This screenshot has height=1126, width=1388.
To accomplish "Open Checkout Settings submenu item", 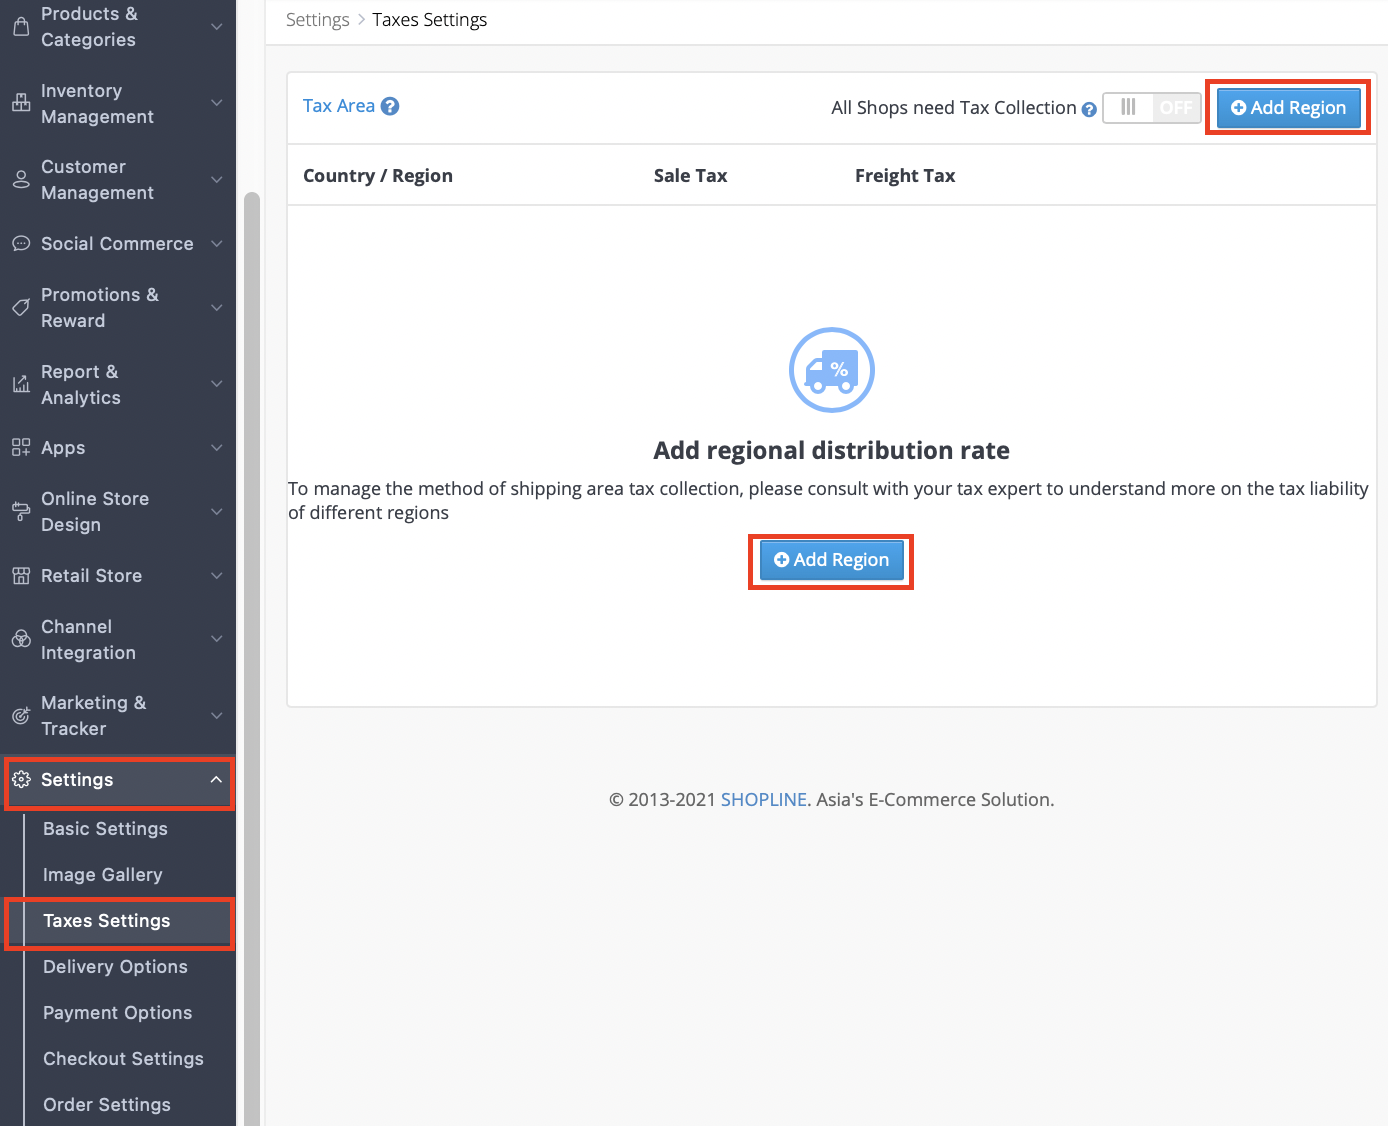I will coord(123,1059).
